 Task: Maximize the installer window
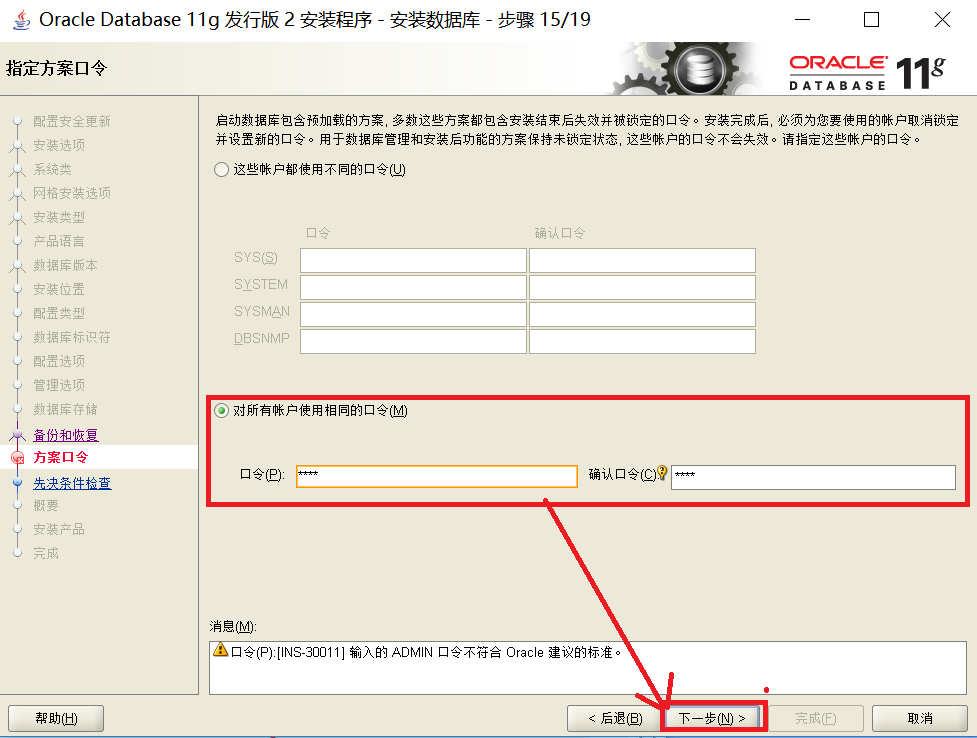point(872,20)
